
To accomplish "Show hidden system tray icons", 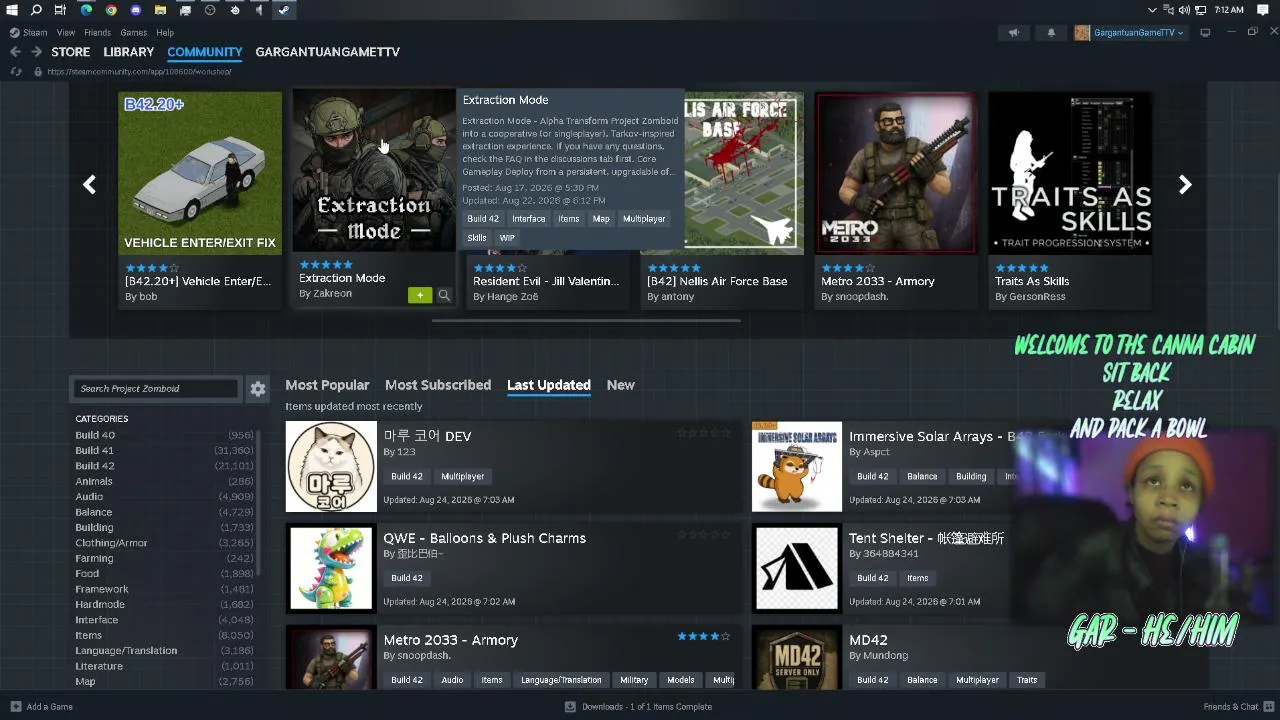I will (1152, 10).
